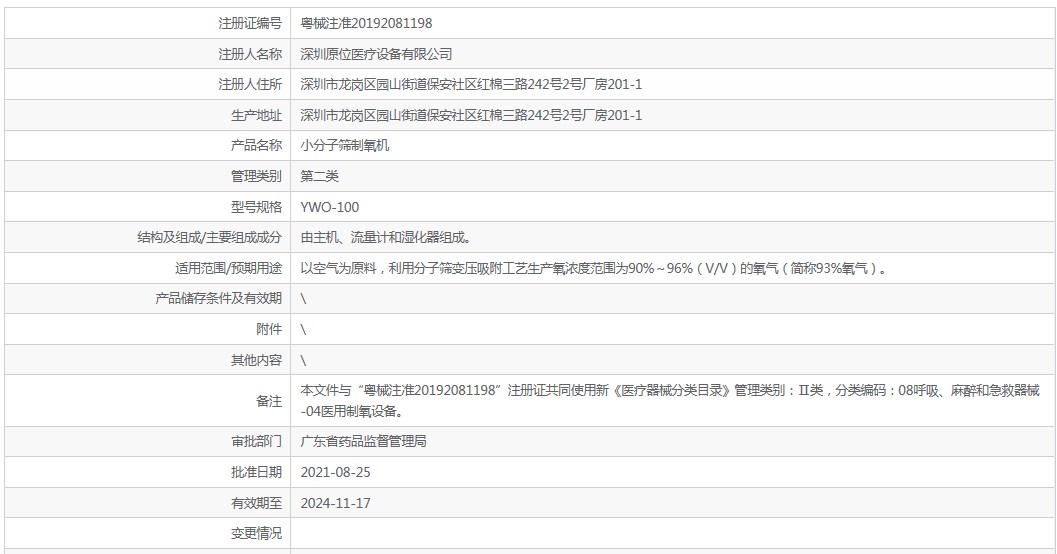This screenshot has width=1057, height=554.
Task: Select the 注册人住所 label
Action: pyautogui.click(x=249, y=84)
